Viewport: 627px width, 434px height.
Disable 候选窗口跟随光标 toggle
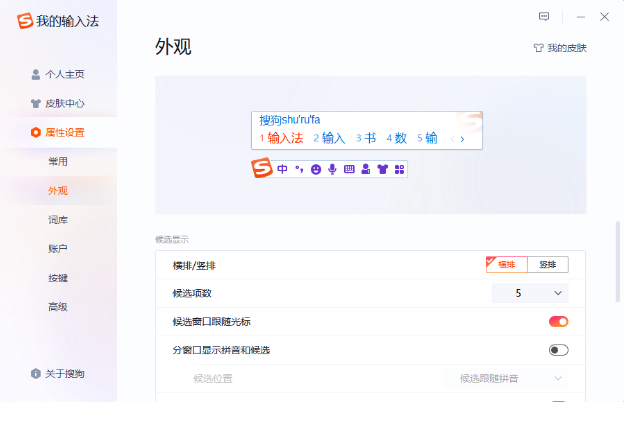pyautogui.click(x=559, y=322)
